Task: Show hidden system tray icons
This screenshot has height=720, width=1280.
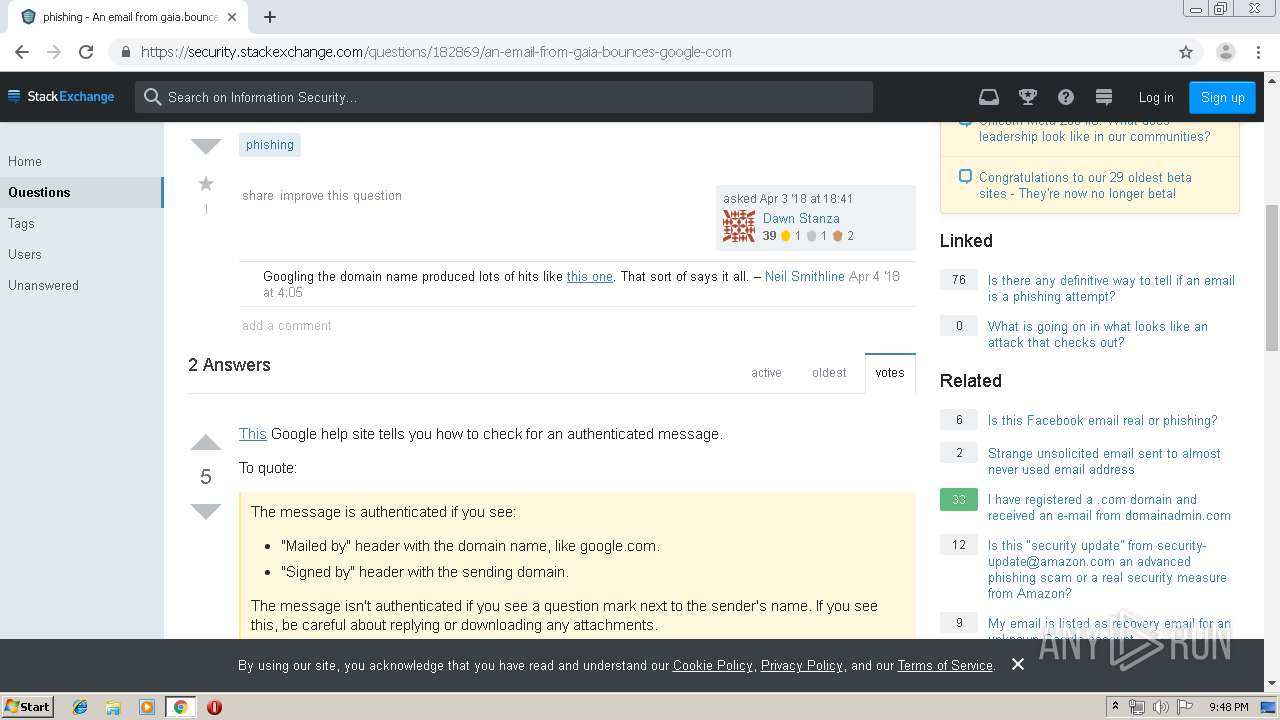Action: (x=1115, y=707)
